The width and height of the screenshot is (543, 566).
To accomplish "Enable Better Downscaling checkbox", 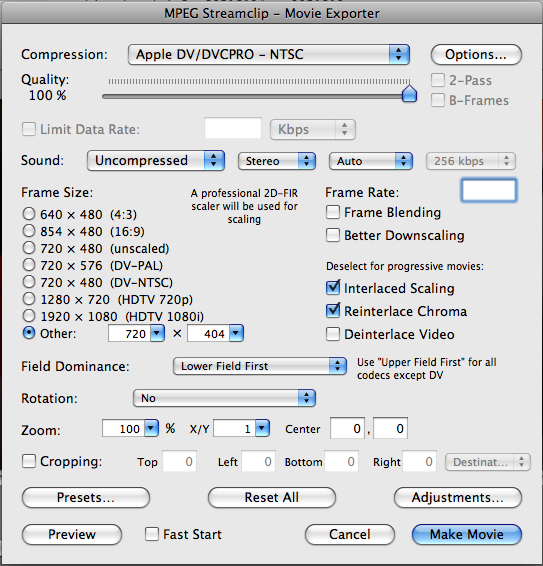I will (x=333, y=235).
